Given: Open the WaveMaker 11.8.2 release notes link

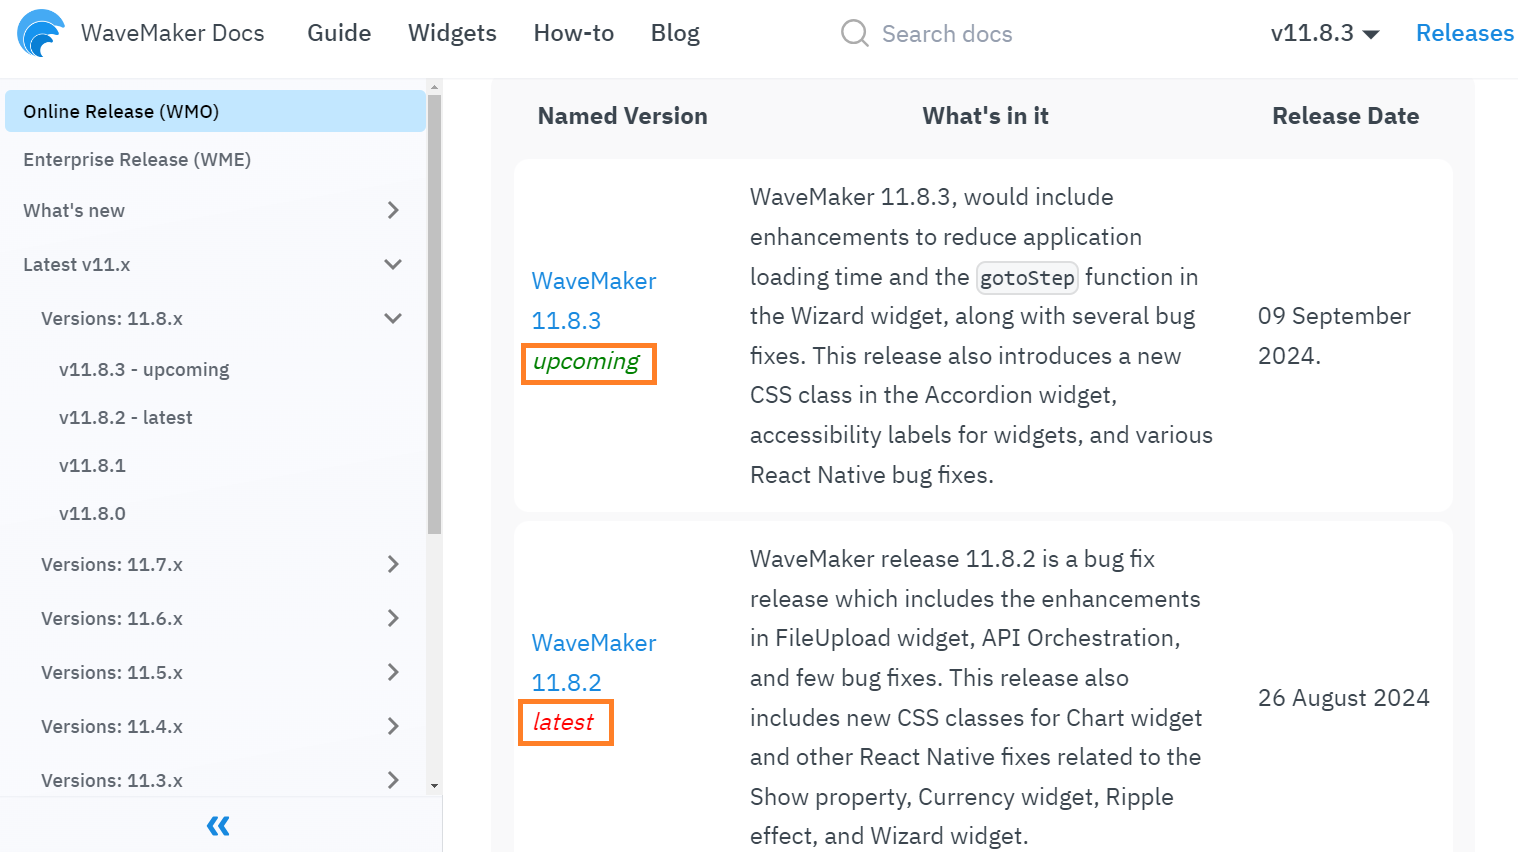Looking at the screenshot, I should click(x=593, y=662).
